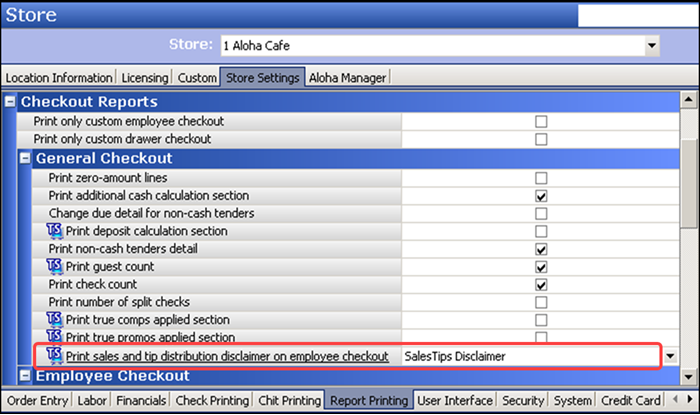Screen dimensions: 700x415
Task: Click Print sales and tip distribution disclaimer link
Action: click(227, 356)
